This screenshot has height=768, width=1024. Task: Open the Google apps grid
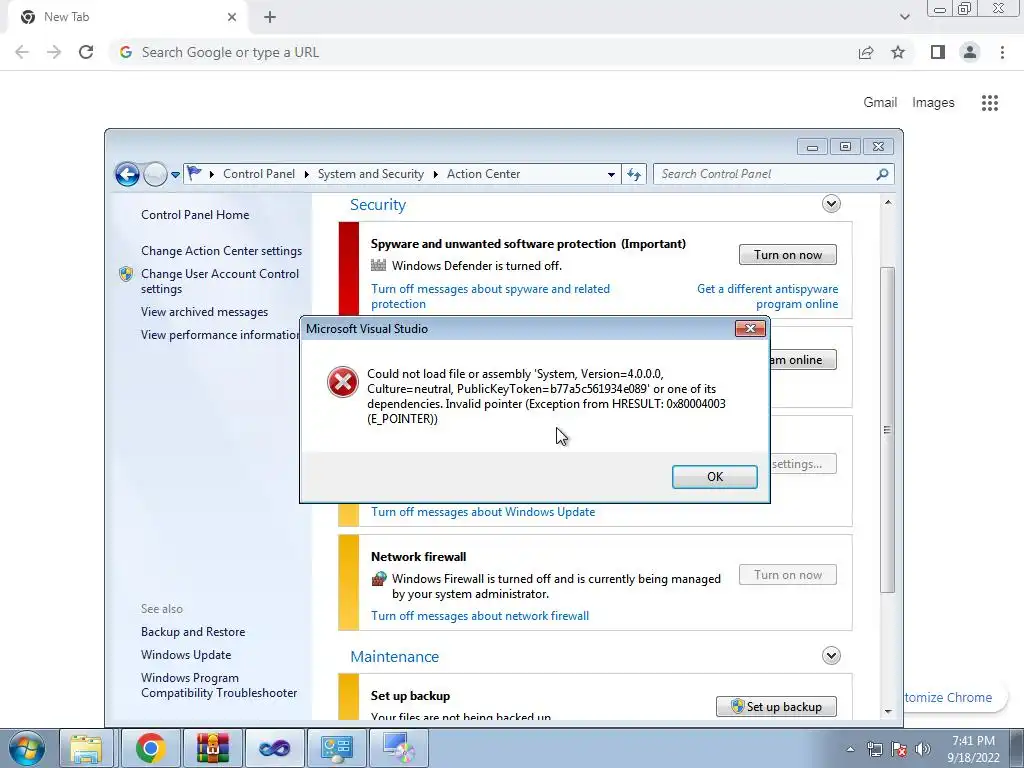tap(989, 103)
